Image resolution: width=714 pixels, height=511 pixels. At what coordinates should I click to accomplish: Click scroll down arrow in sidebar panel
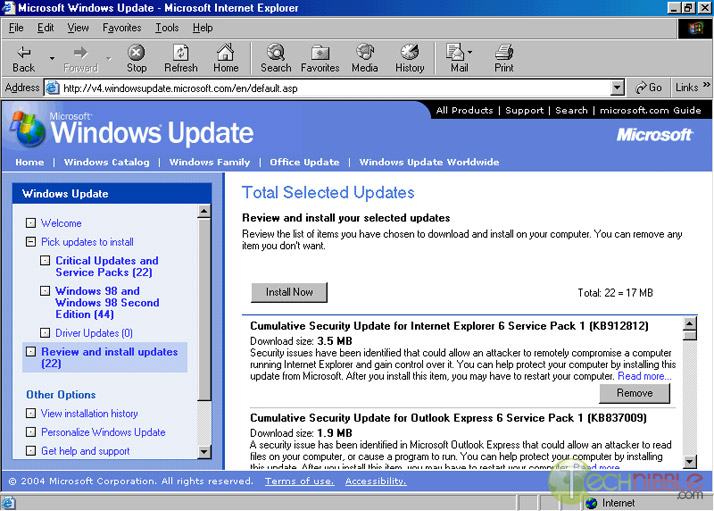204,451
